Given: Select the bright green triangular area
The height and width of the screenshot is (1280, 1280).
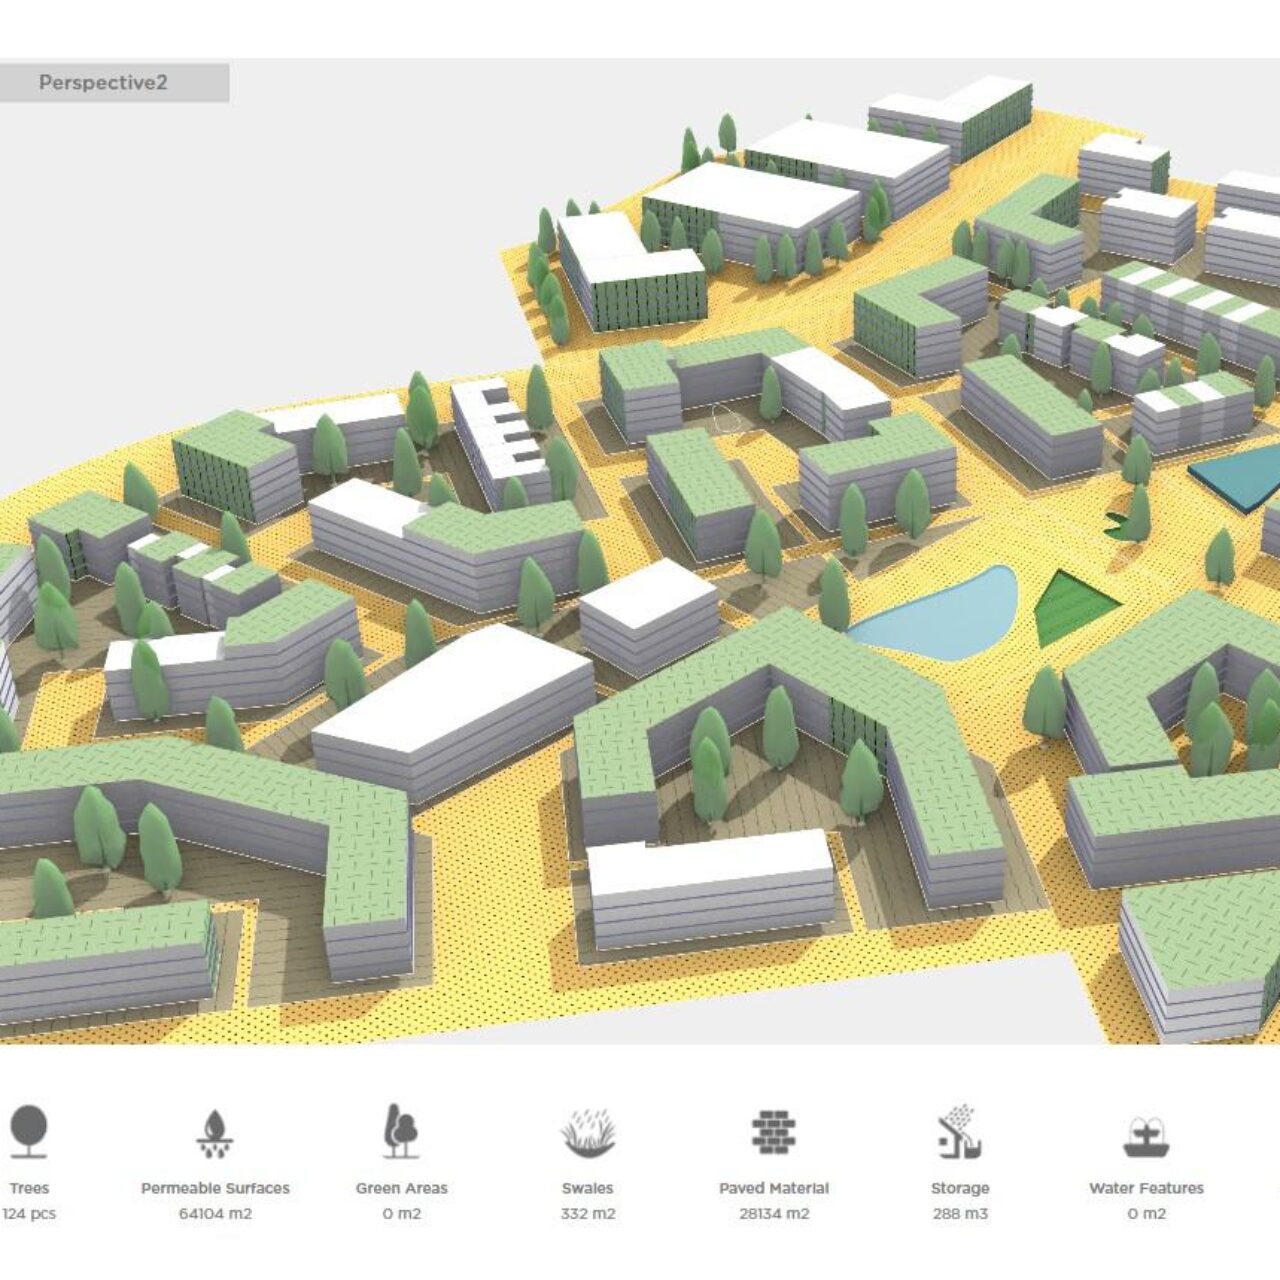Looking at the screenshot, I should 1070,607.
